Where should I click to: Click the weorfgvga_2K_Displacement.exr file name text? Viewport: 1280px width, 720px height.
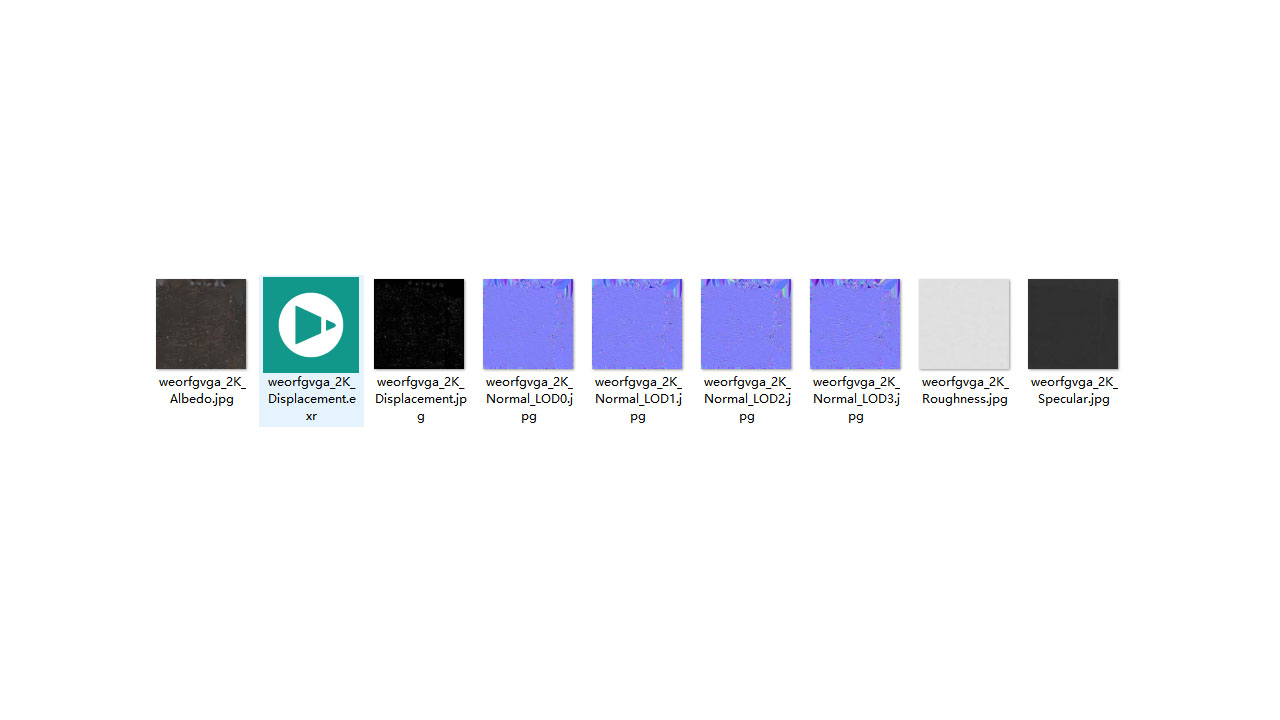pyautogui.click(x=311, y=398)
